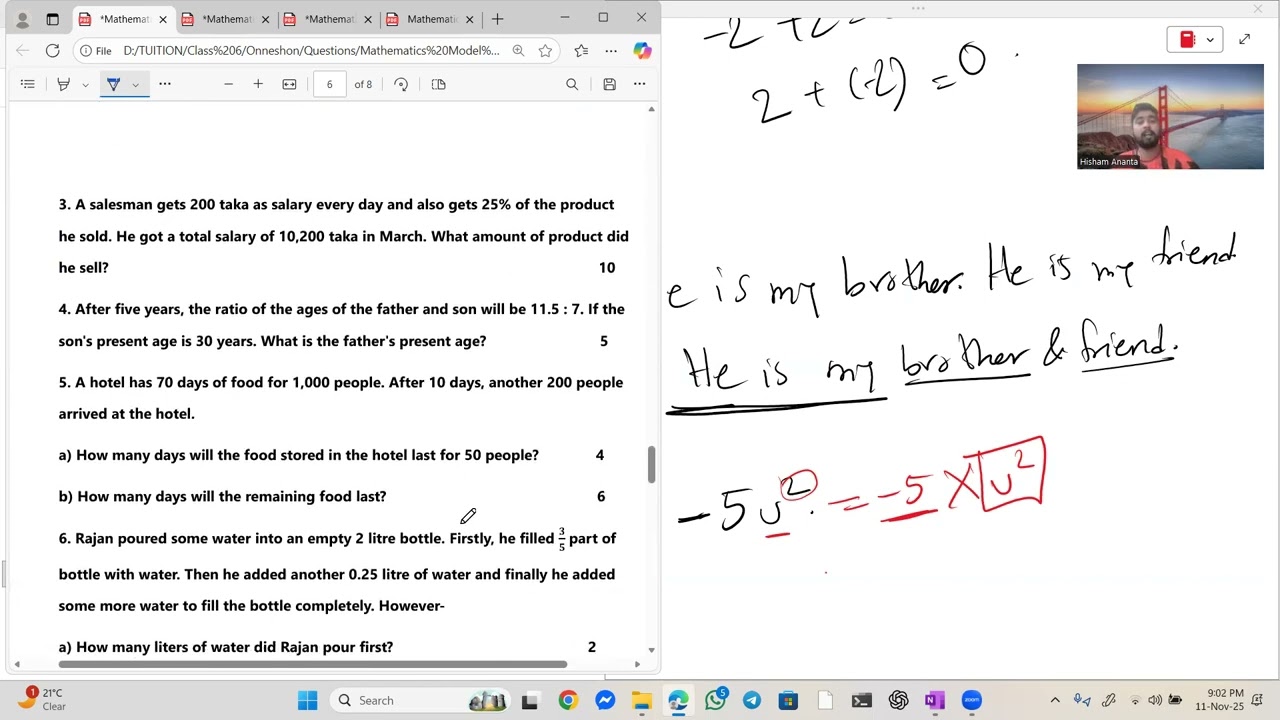1280x720 pixels.
Task: Click Hisham Ananta video thumbnail
Action: pyautogui.click(x=1170, y=117)
